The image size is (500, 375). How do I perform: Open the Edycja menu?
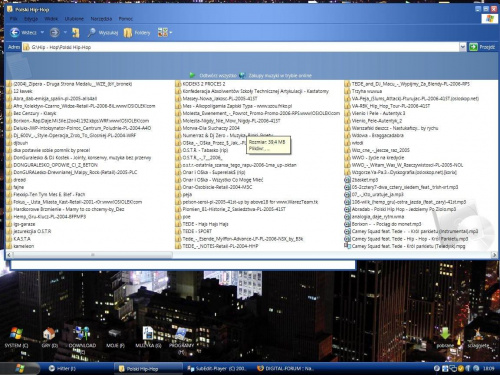coord(31,19)
